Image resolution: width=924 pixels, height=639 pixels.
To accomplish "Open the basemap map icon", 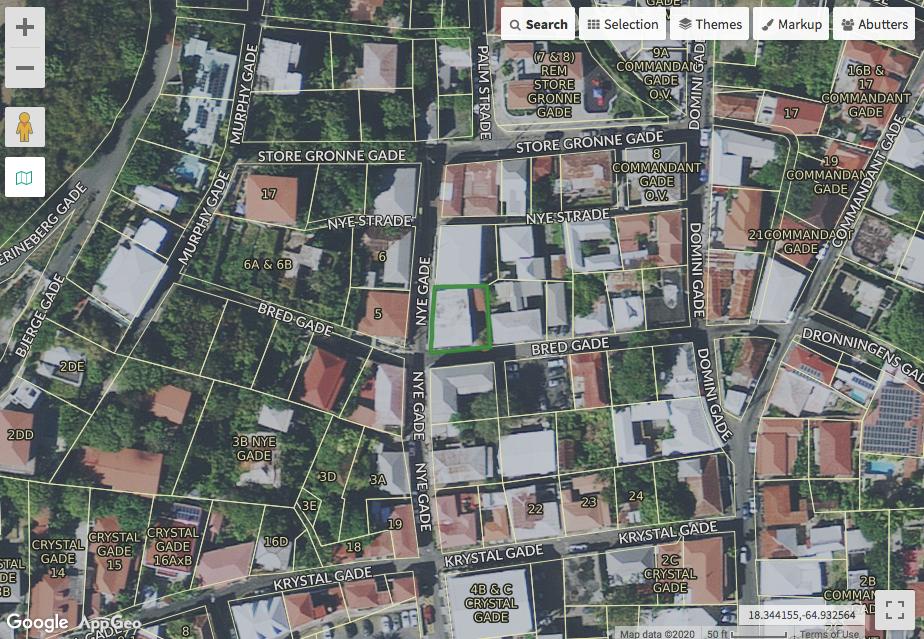I will (x=25, y=177).
